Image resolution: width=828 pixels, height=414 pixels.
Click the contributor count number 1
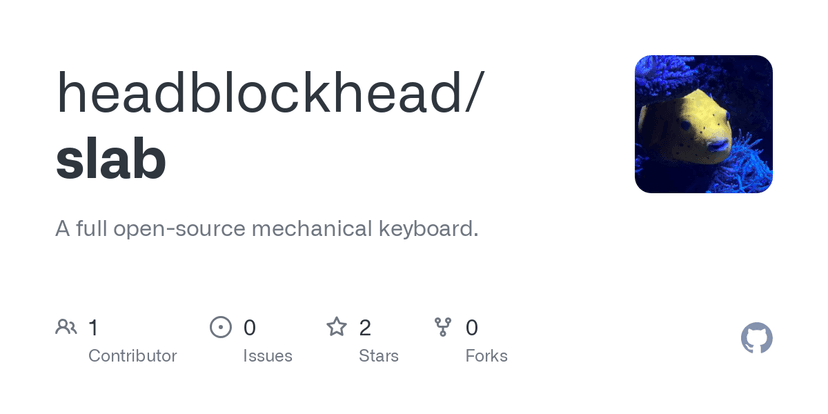pos(93,327)
